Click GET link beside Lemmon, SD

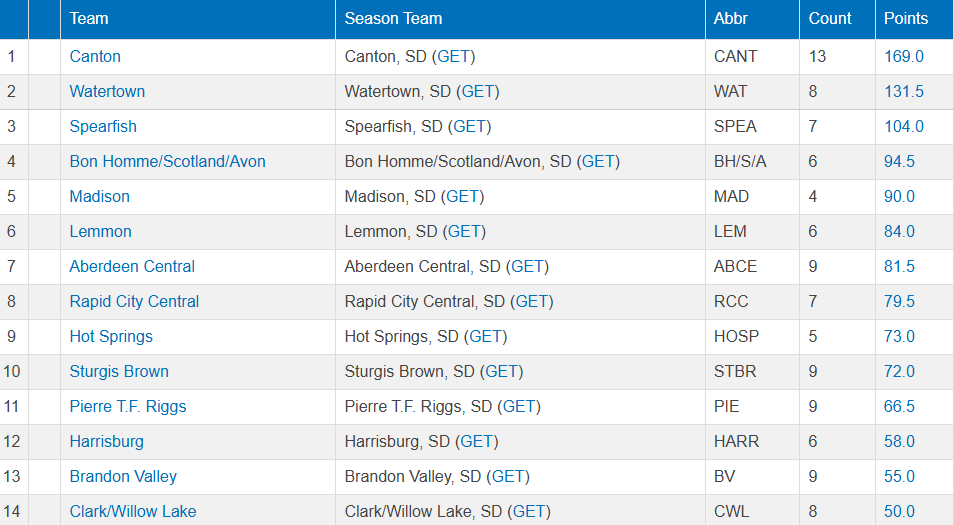pyautogui.click(x=465, y=232)
